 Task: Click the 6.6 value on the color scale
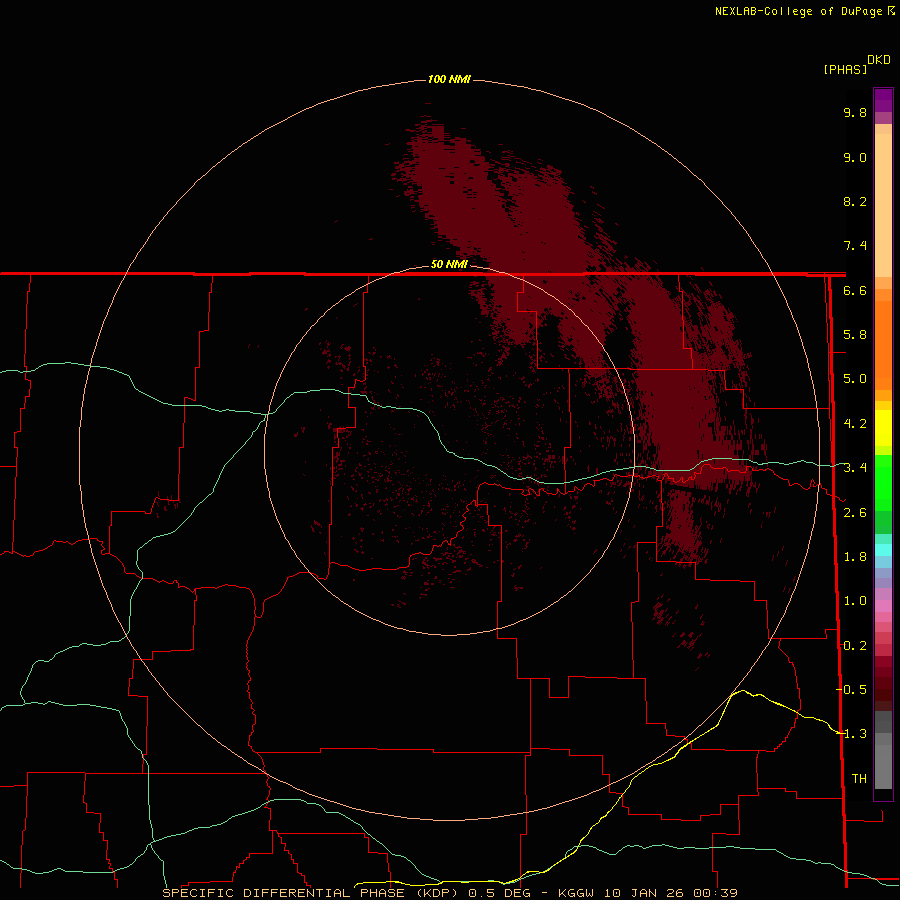pos(855,290)
